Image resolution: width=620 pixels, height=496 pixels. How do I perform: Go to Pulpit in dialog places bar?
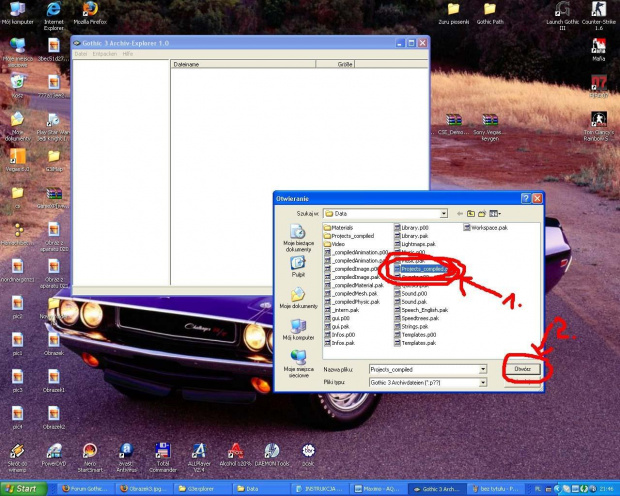(x=299, y=266)
